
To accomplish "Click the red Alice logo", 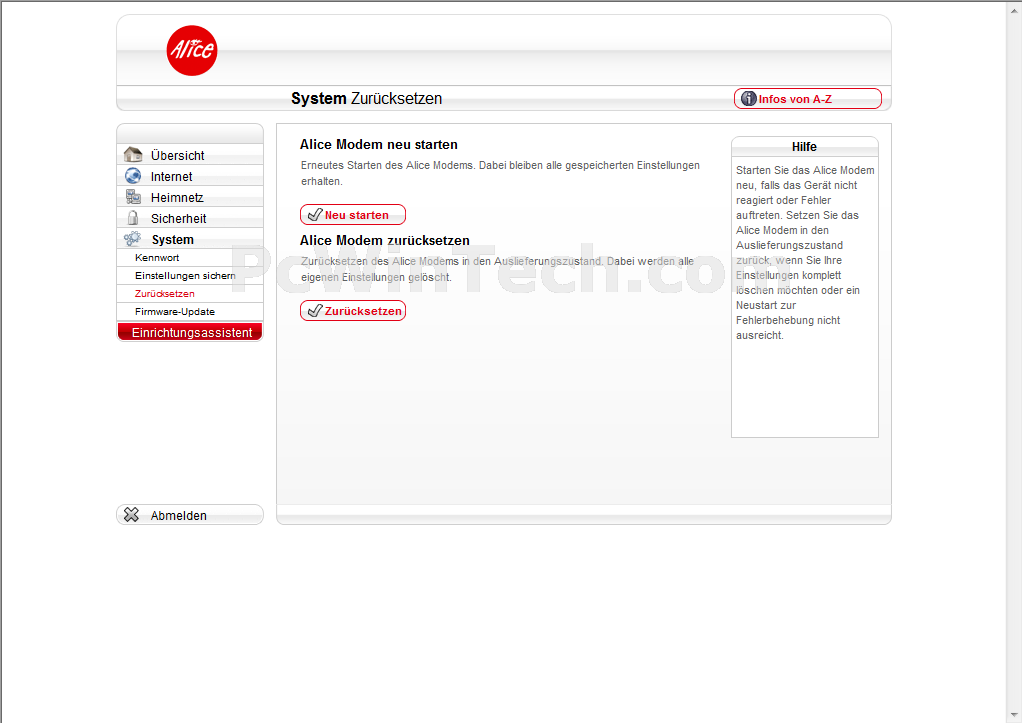I will (192, 50).
